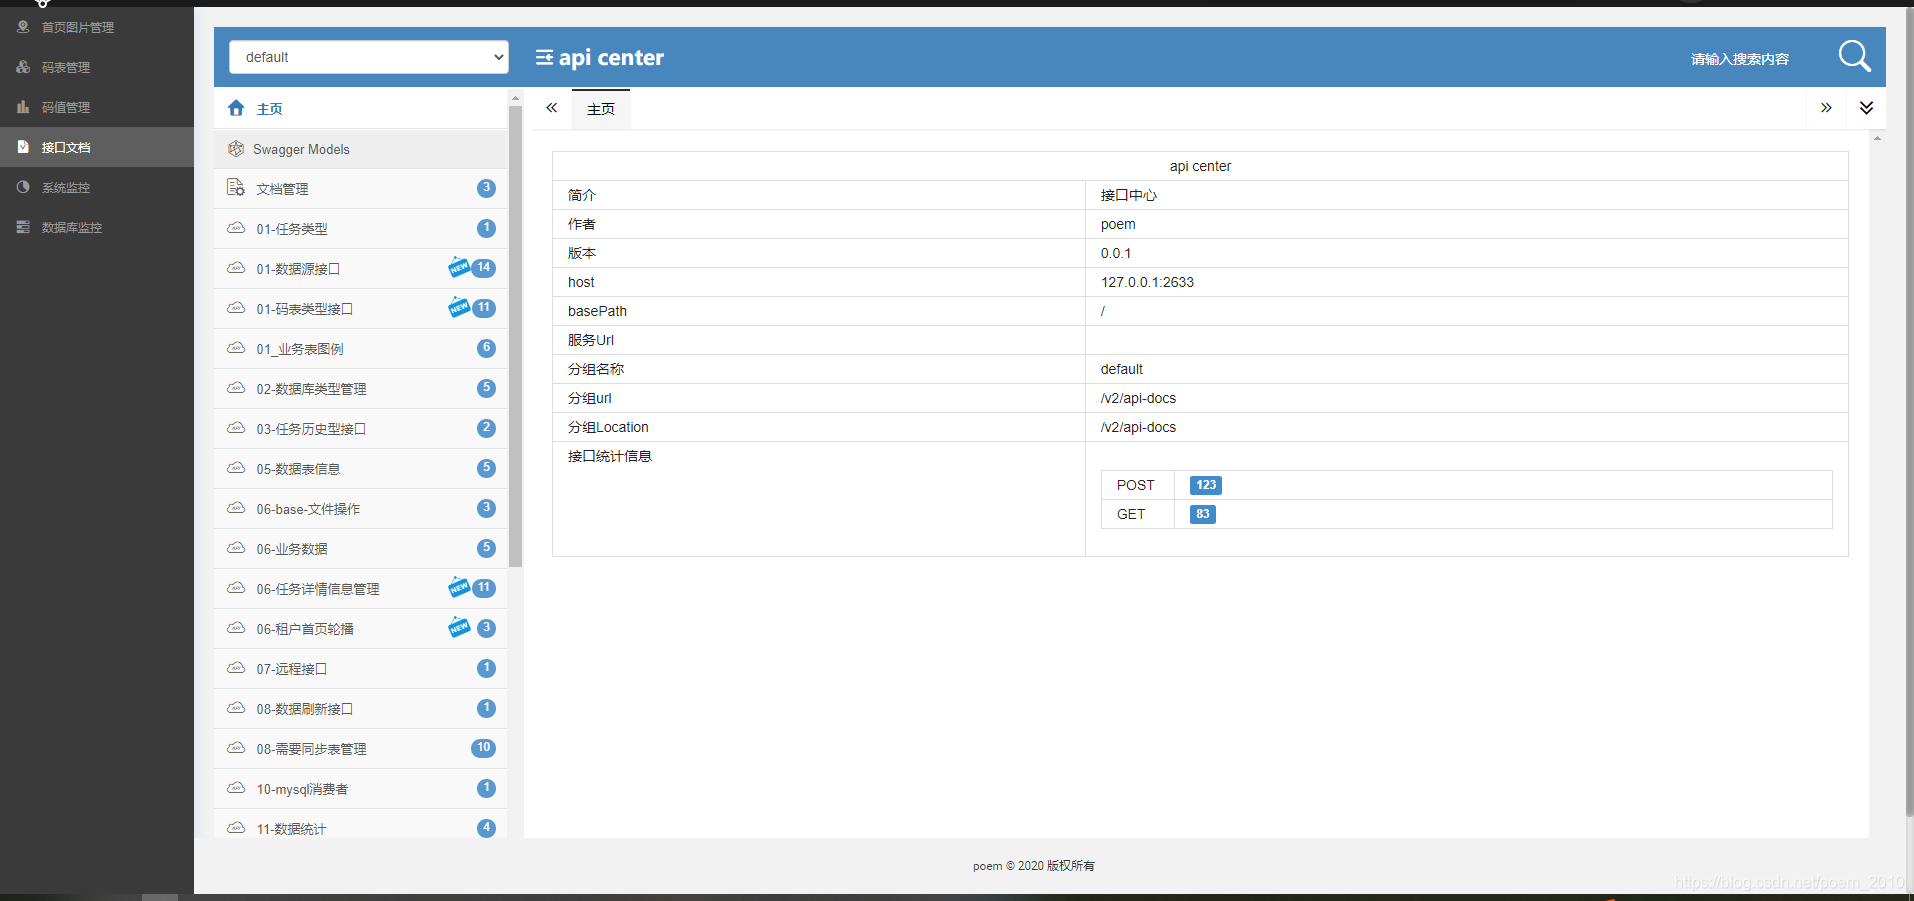Click the NEW badge on 01-数据源接口
The height and width of the screenshot is (901, 1914).
(459, 267)
